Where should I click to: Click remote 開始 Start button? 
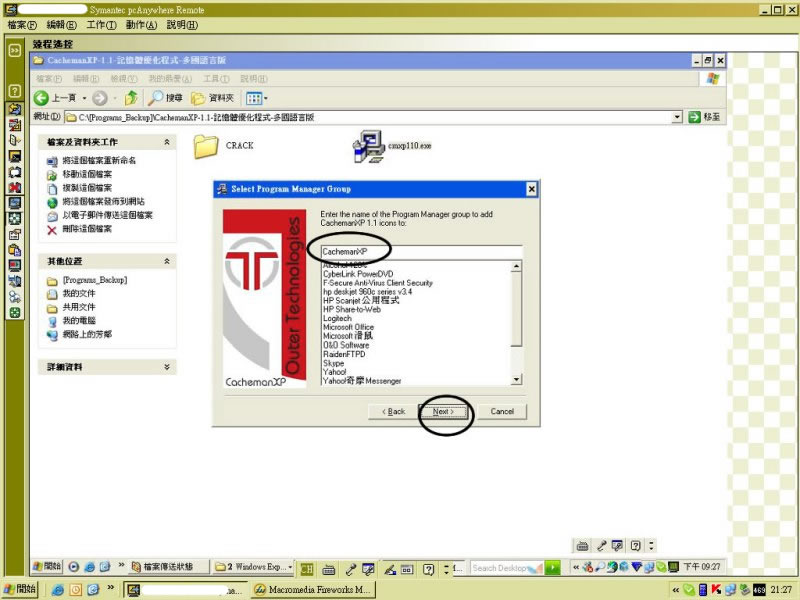tap(47, 566)
